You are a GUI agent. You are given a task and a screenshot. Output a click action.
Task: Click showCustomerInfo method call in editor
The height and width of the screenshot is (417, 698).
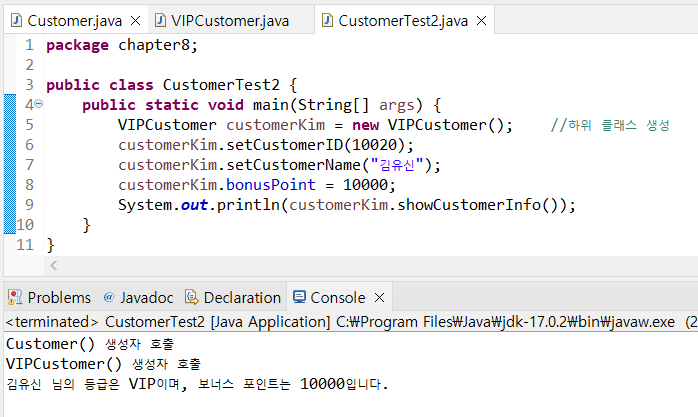pos(479,205)
